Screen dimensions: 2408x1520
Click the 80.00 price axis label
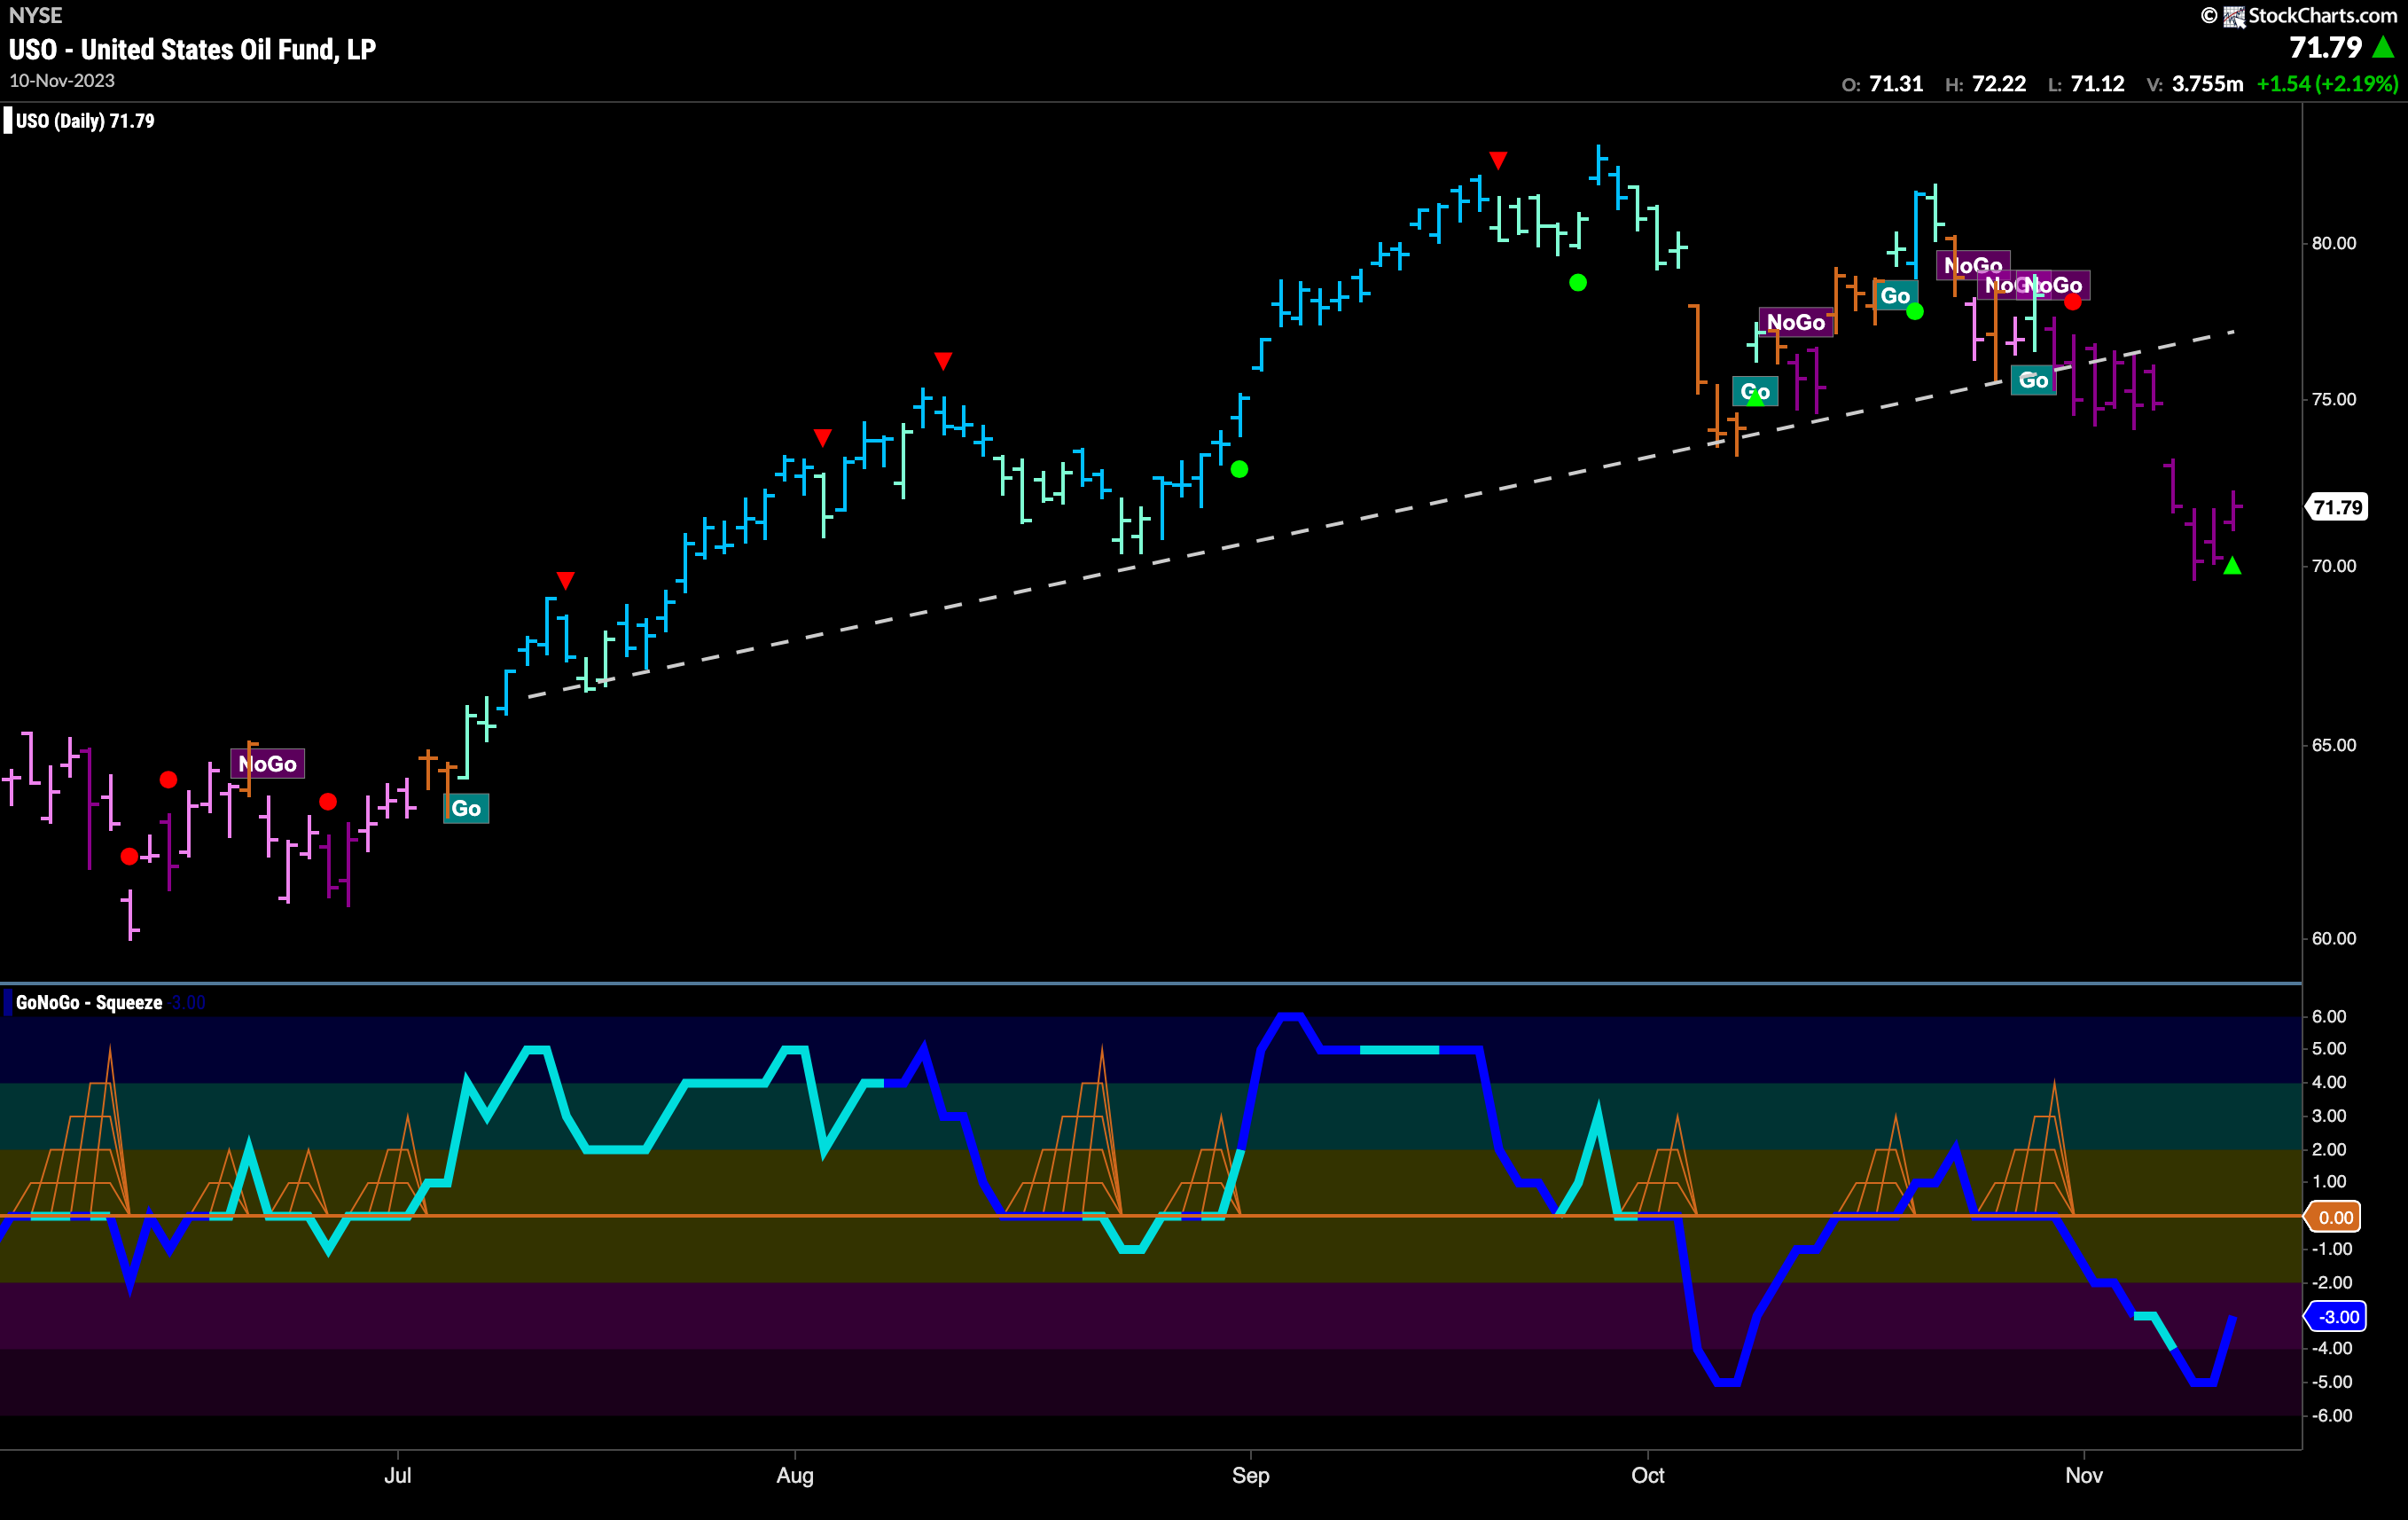2334,243
